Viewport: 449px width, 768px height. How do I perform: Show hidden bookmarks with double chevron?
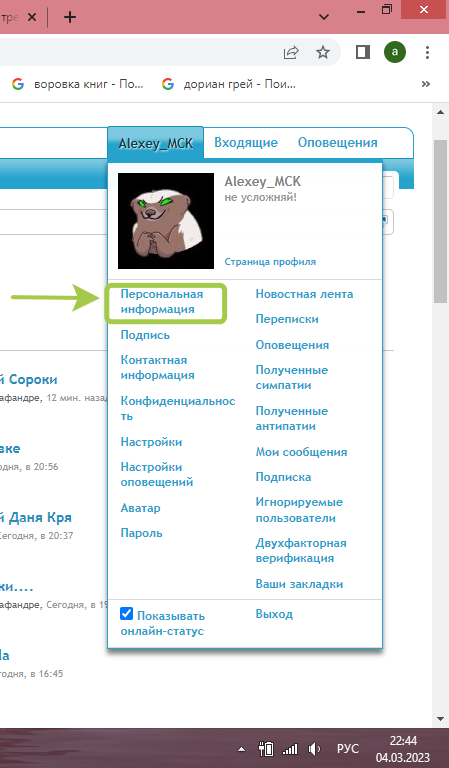tap(425, 84)
